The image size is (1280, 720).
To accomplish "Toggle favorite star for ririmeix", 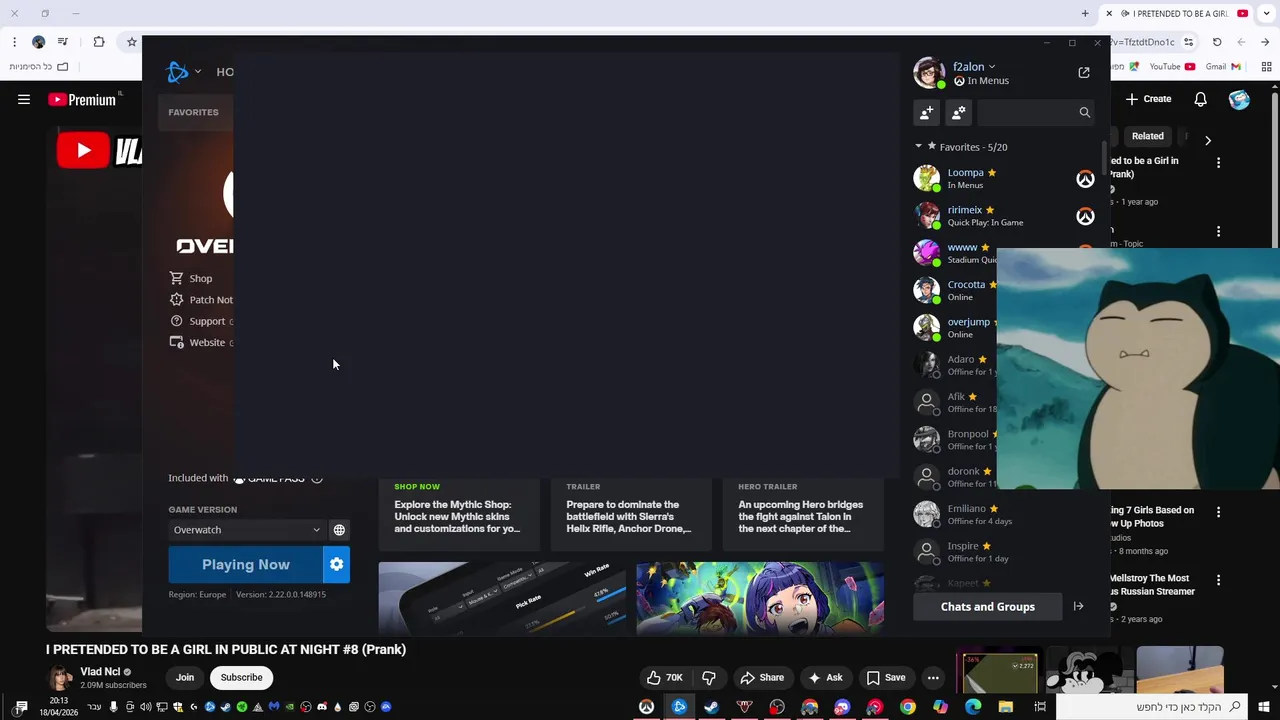I will point(990,210).
